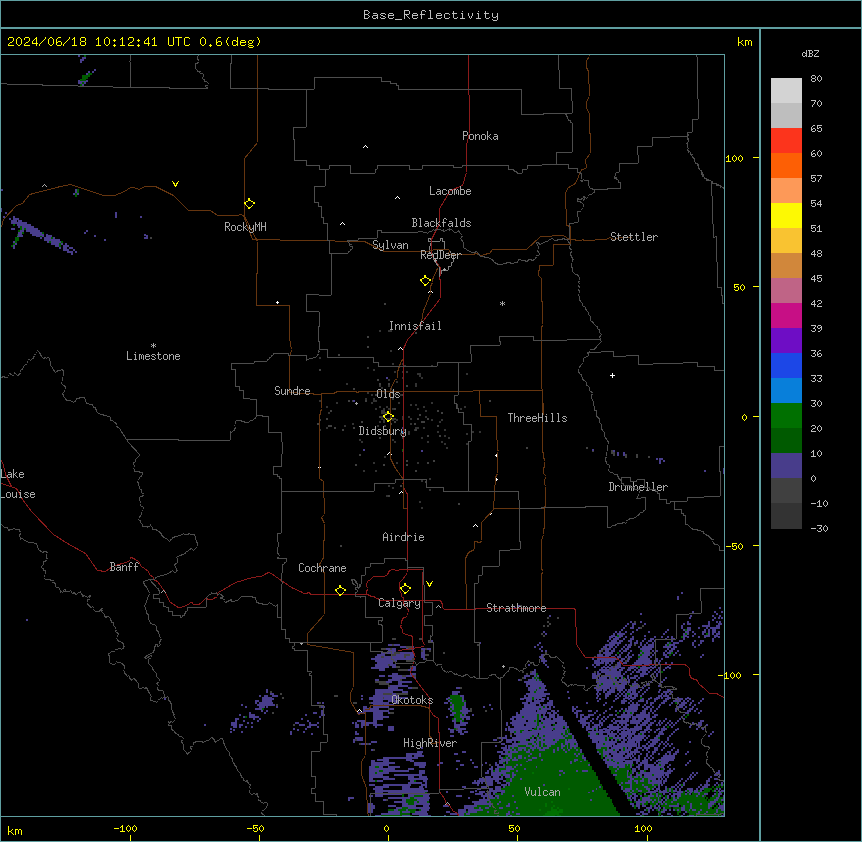Select the red 65 dBZ legend swatch
Screen dimensions: 862x842
(x=786, y=141)
